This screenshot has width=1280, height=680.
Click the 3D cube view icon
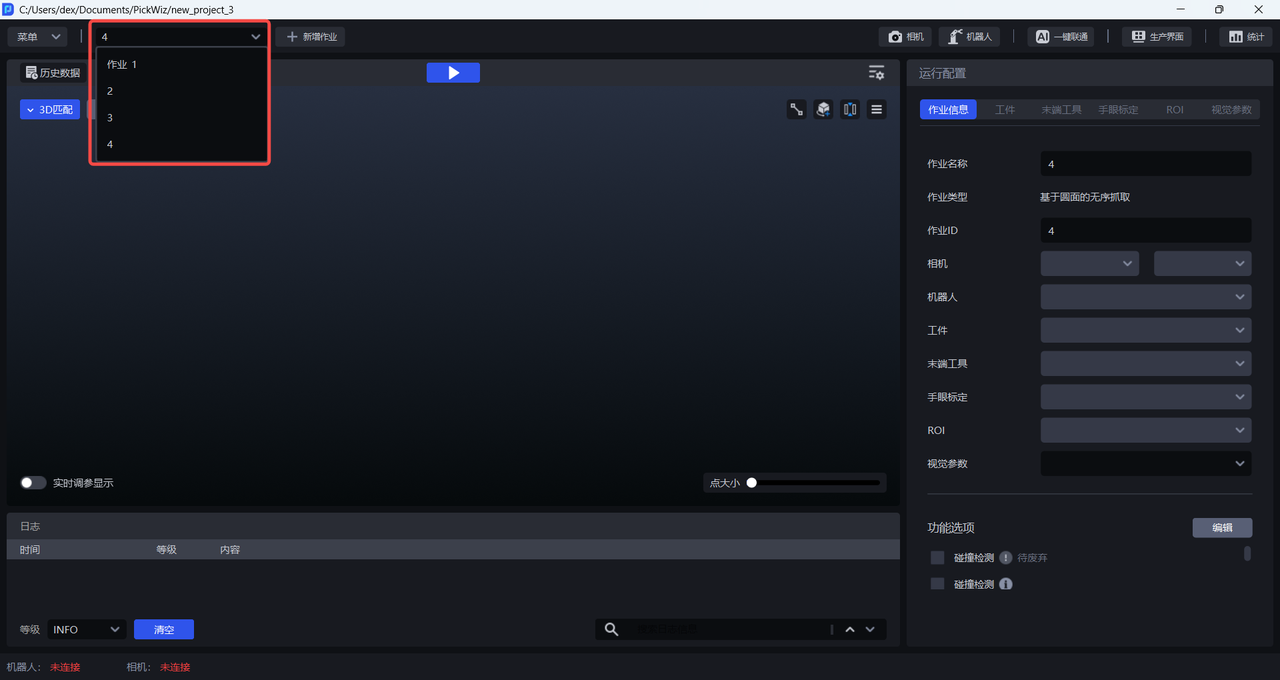point(823,110)
